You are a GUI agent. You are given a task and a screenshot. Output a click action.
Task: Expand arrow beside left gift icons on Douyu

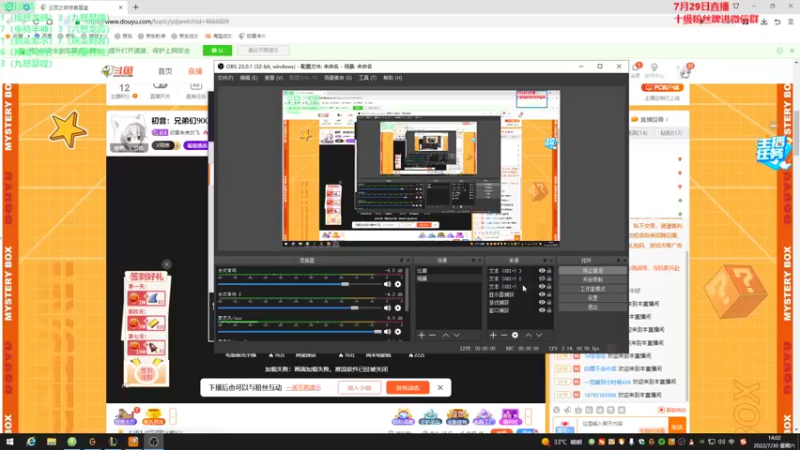coord(173,417)
